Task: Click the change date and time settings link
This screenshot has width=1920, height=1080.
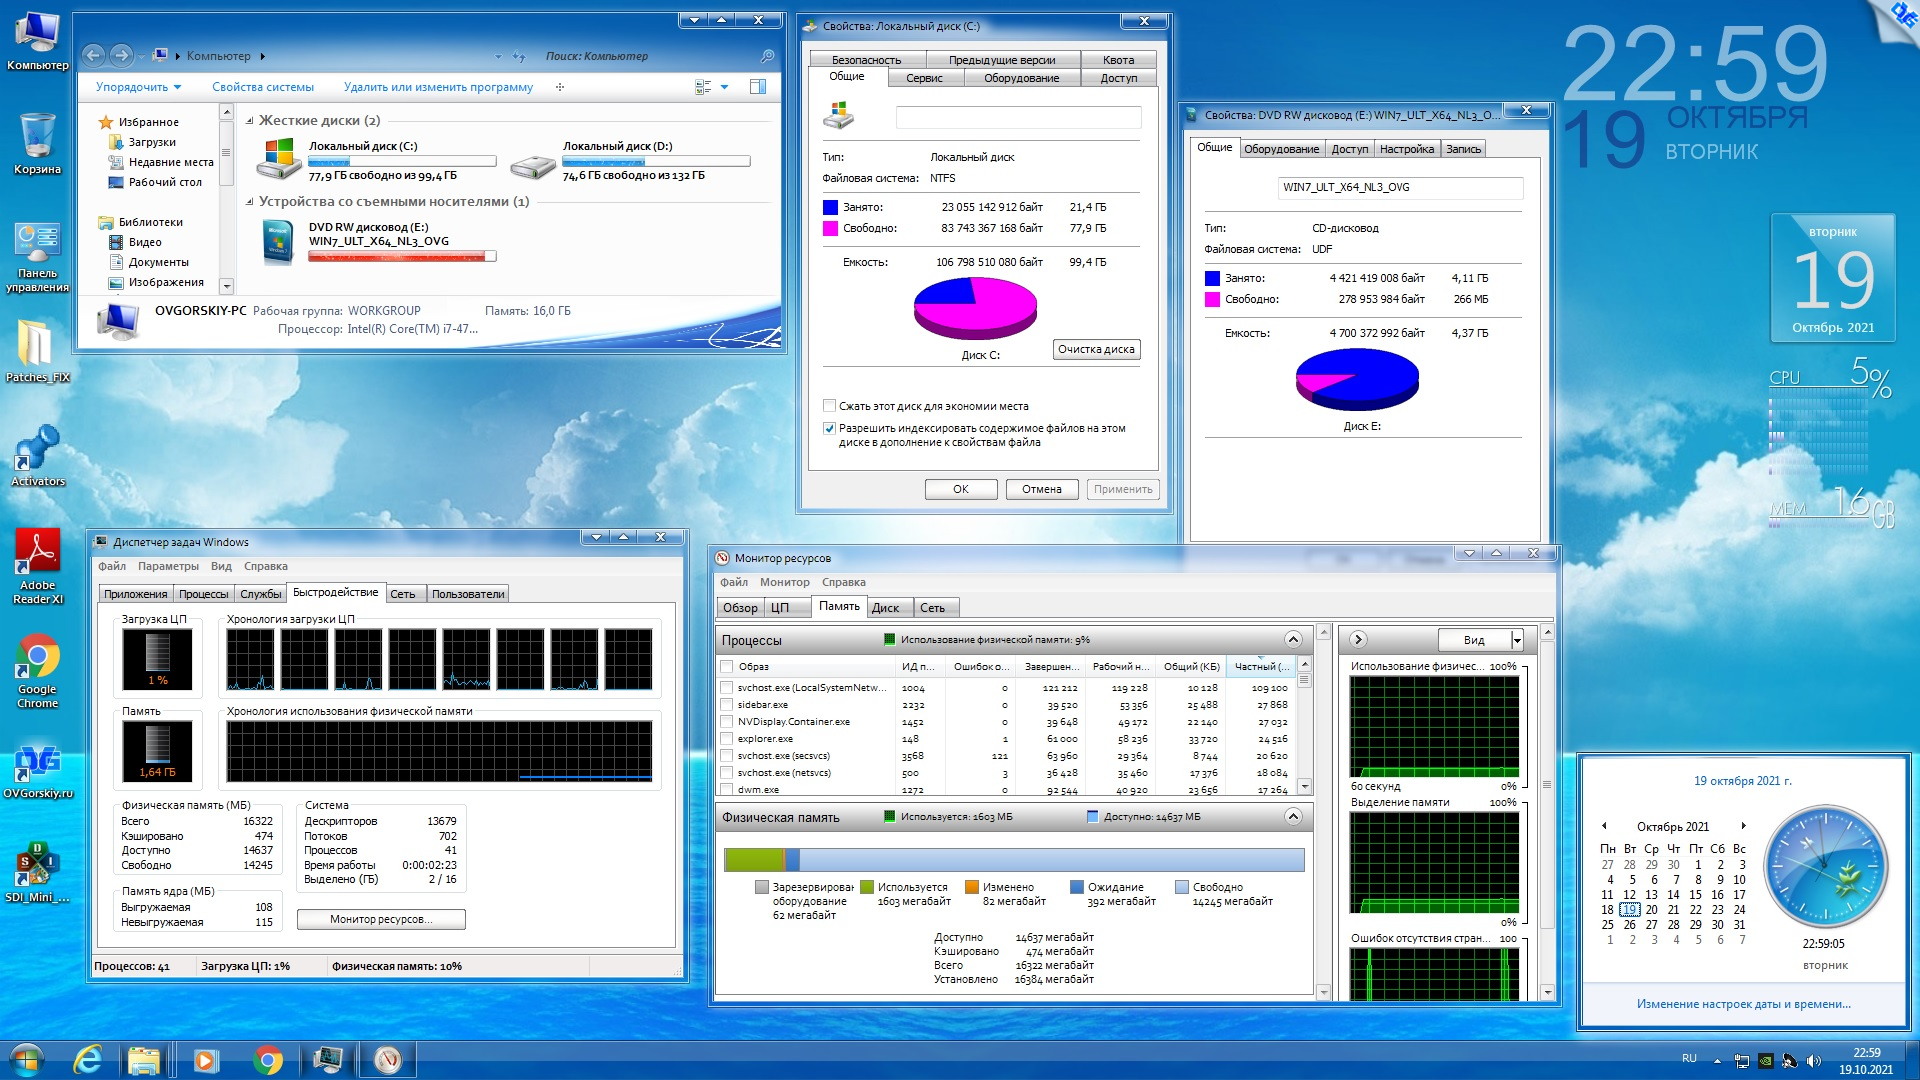Action: pyautogui.click(x=1743, y=1004)
